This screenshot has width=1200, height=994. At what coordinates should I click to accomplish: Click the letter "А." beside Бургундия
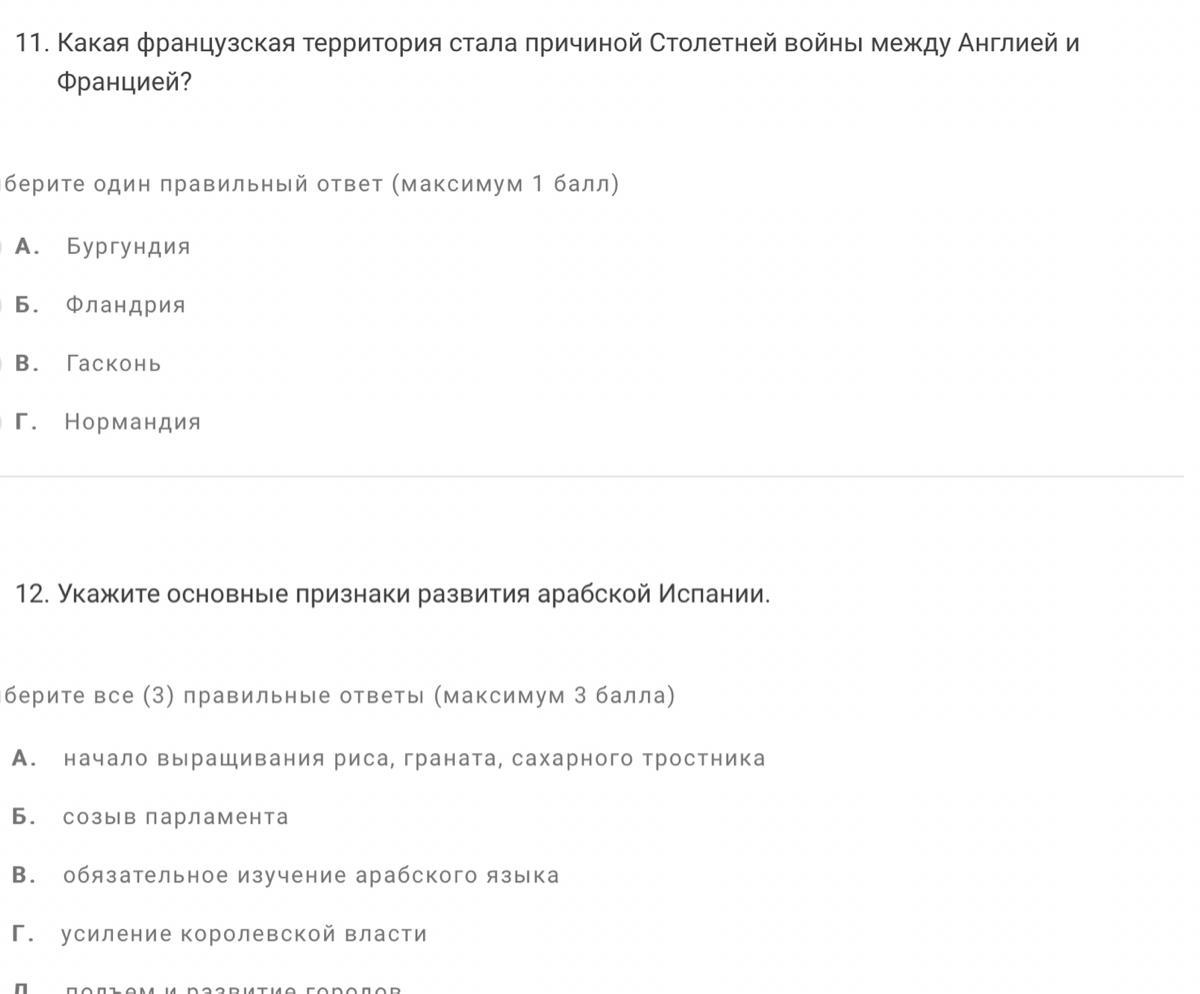[27, 247]
